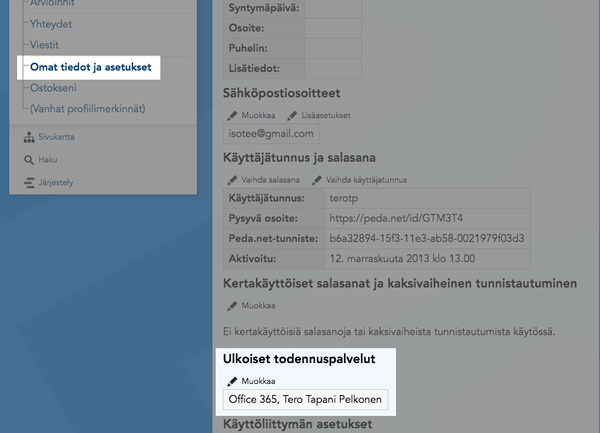Viewport: 600px width, 433px height.
Task: Open (Vanhat profiilimerkinnät) sidebar entry
Action: click(88, 108)
